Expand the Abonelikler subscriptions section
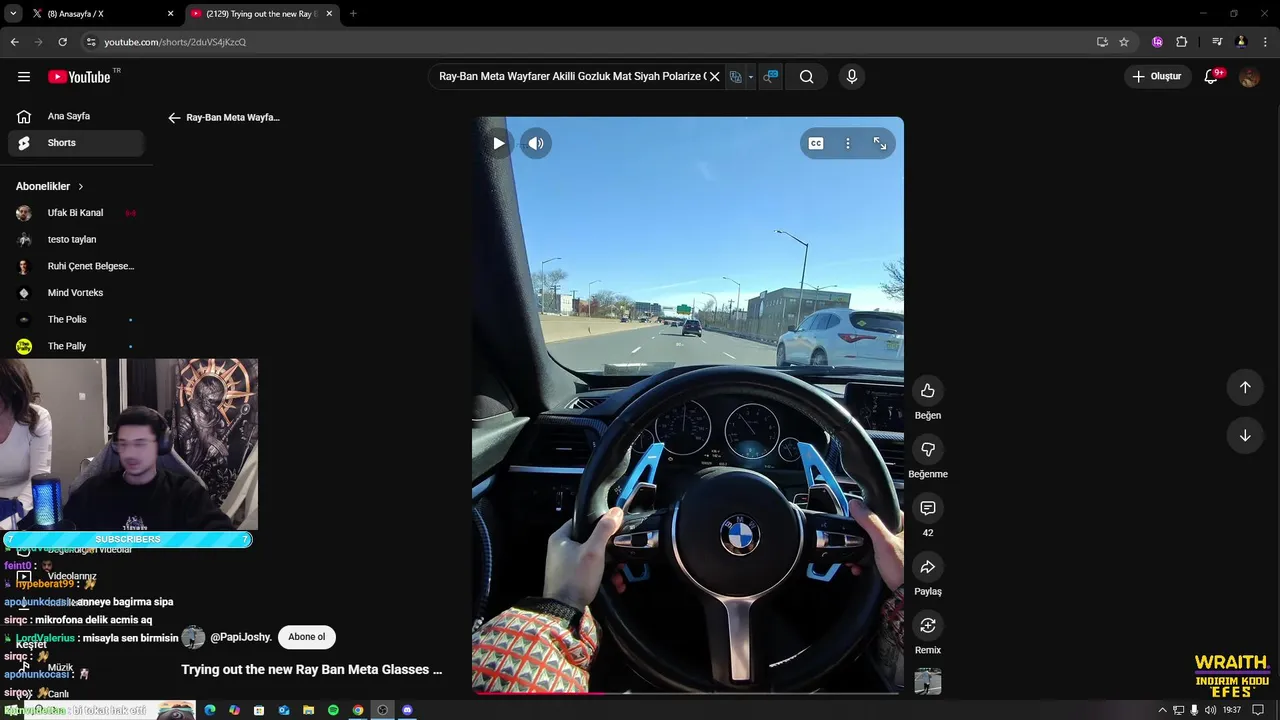Viewport: 1280px width, 720px height. pos(50,187)
